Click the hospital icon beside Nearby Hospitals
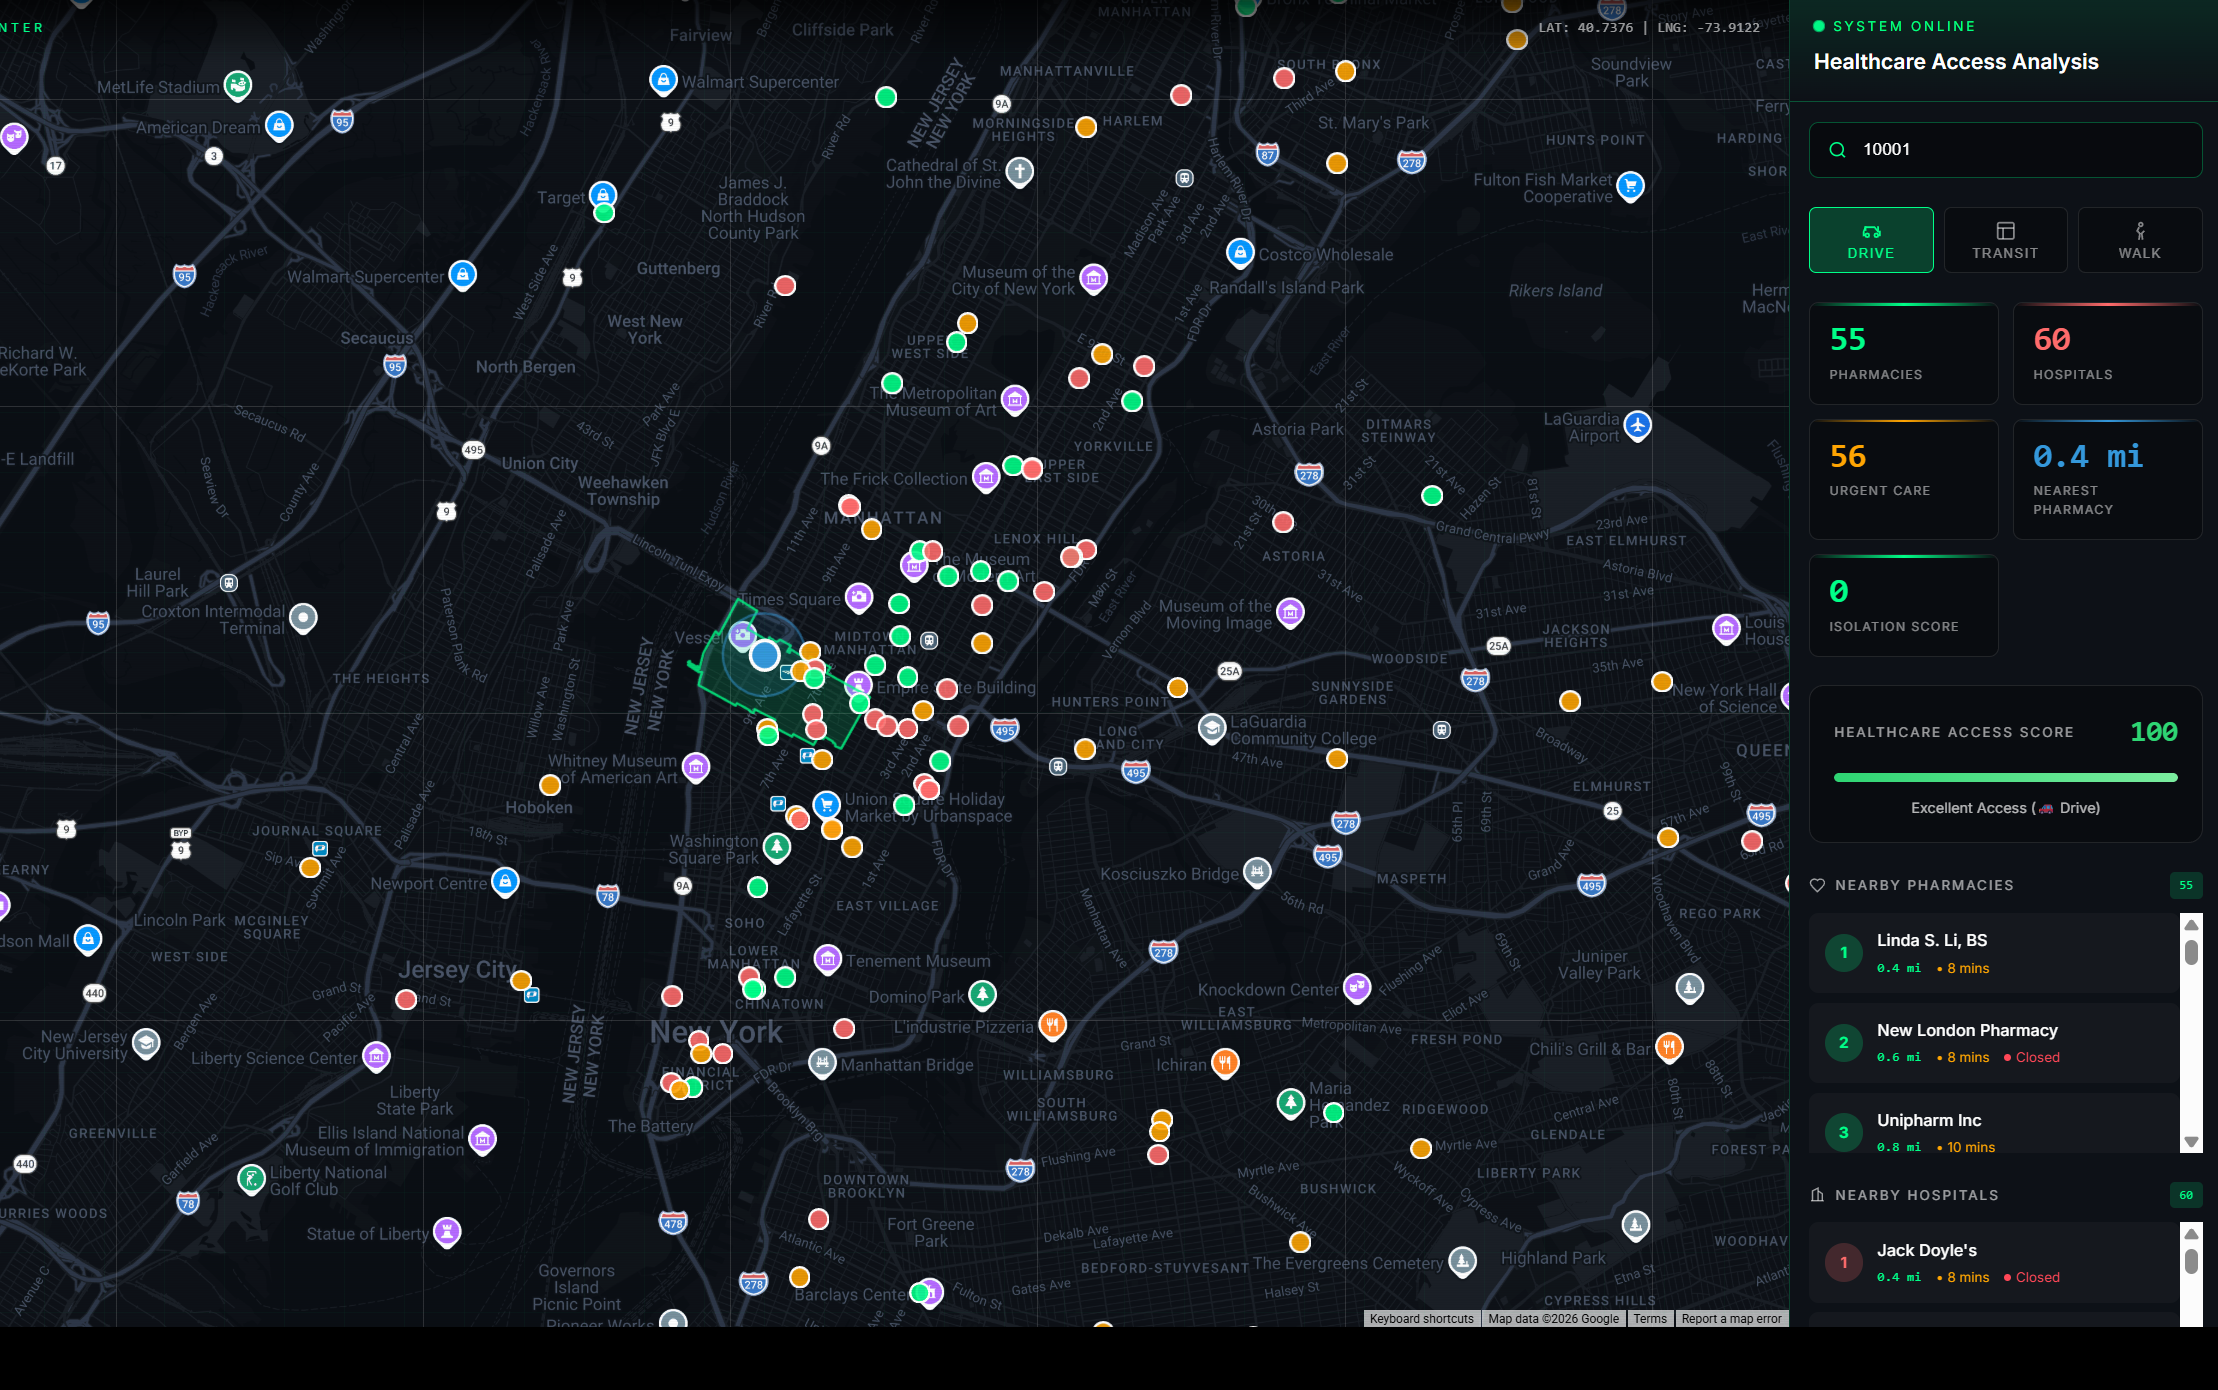 1817,1195
